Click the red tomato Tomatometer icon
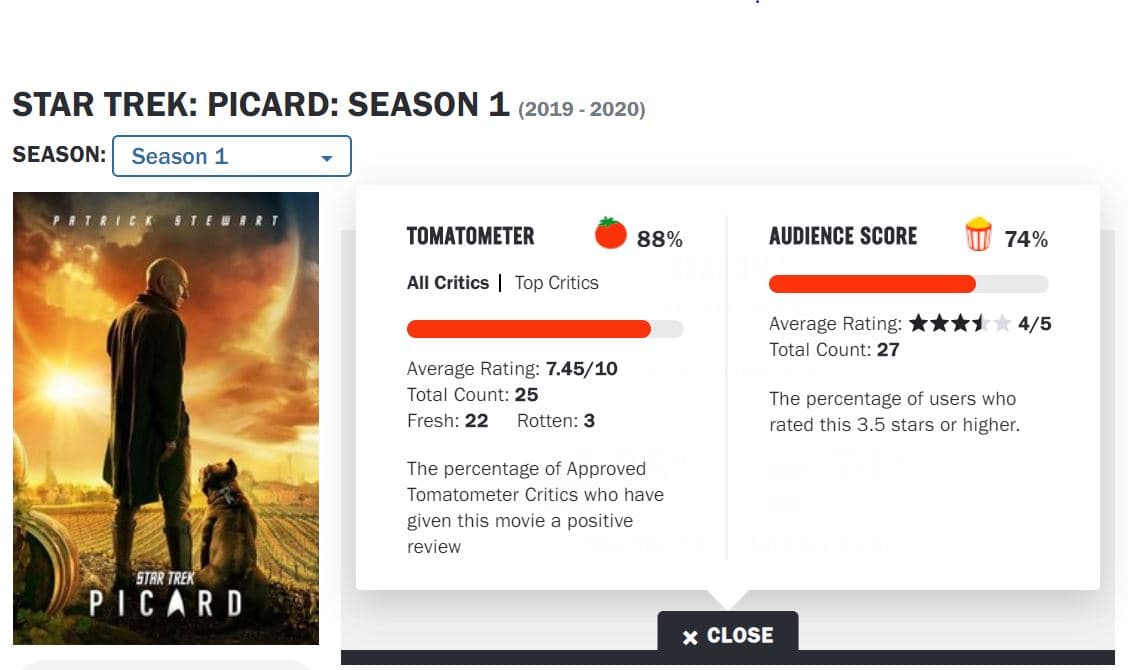Screen dimensions: 1128x670 point(610,233)
